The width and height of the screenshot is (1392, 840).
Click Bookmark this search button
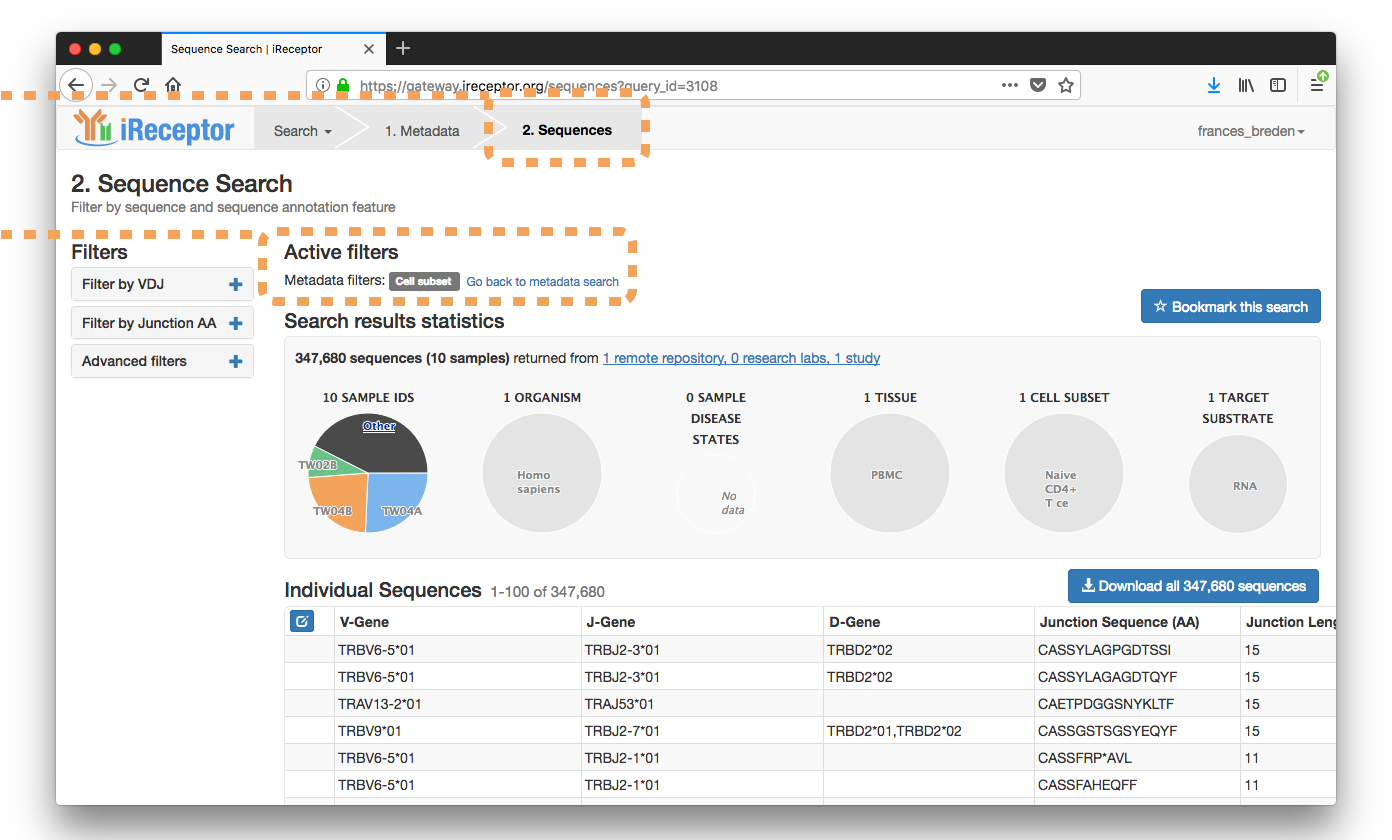1230,307
